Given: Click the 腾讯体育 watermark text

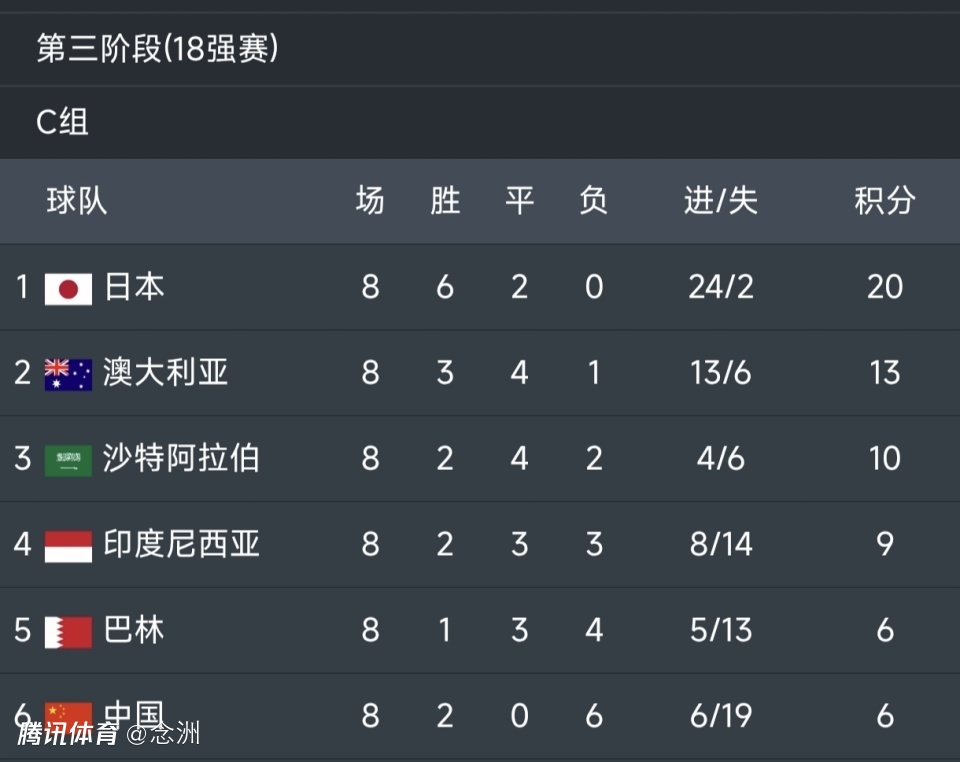Looking at the screenshot, I should pos(67,734).
